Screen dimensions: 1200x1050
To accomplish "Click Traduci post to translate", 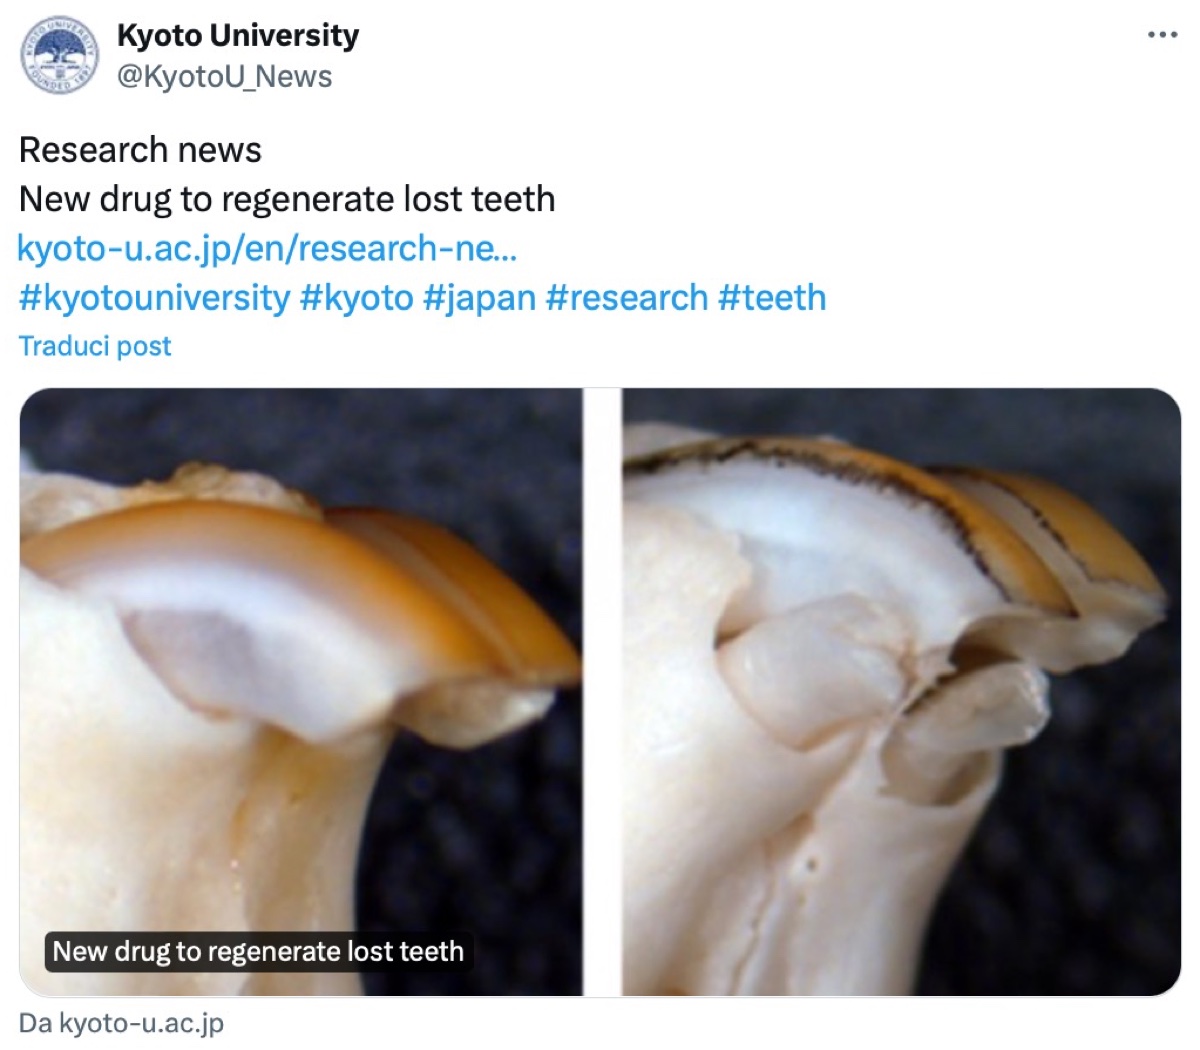I will pos(95,346).
